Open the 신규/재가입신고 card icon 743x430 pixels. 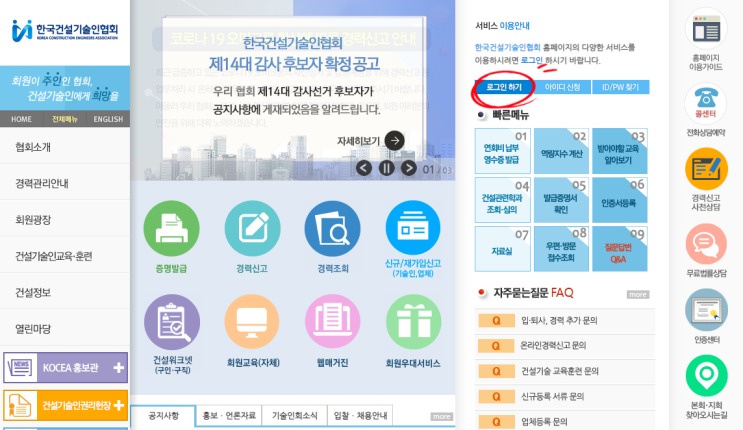click(413, 229)
